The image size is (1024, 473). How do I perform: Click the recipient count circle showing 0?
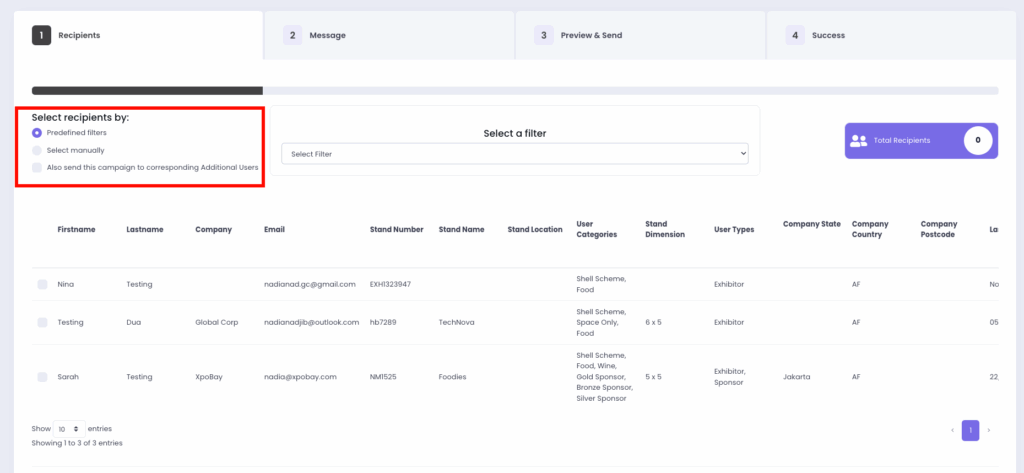click(978, 141)
